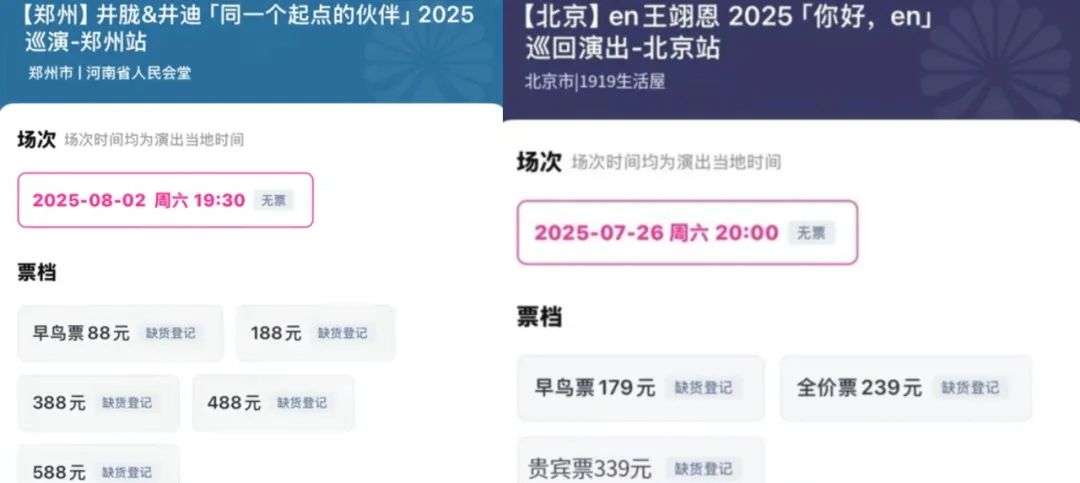Click 缺货登记 next to 早鸟票 88元

coord(171,334)
